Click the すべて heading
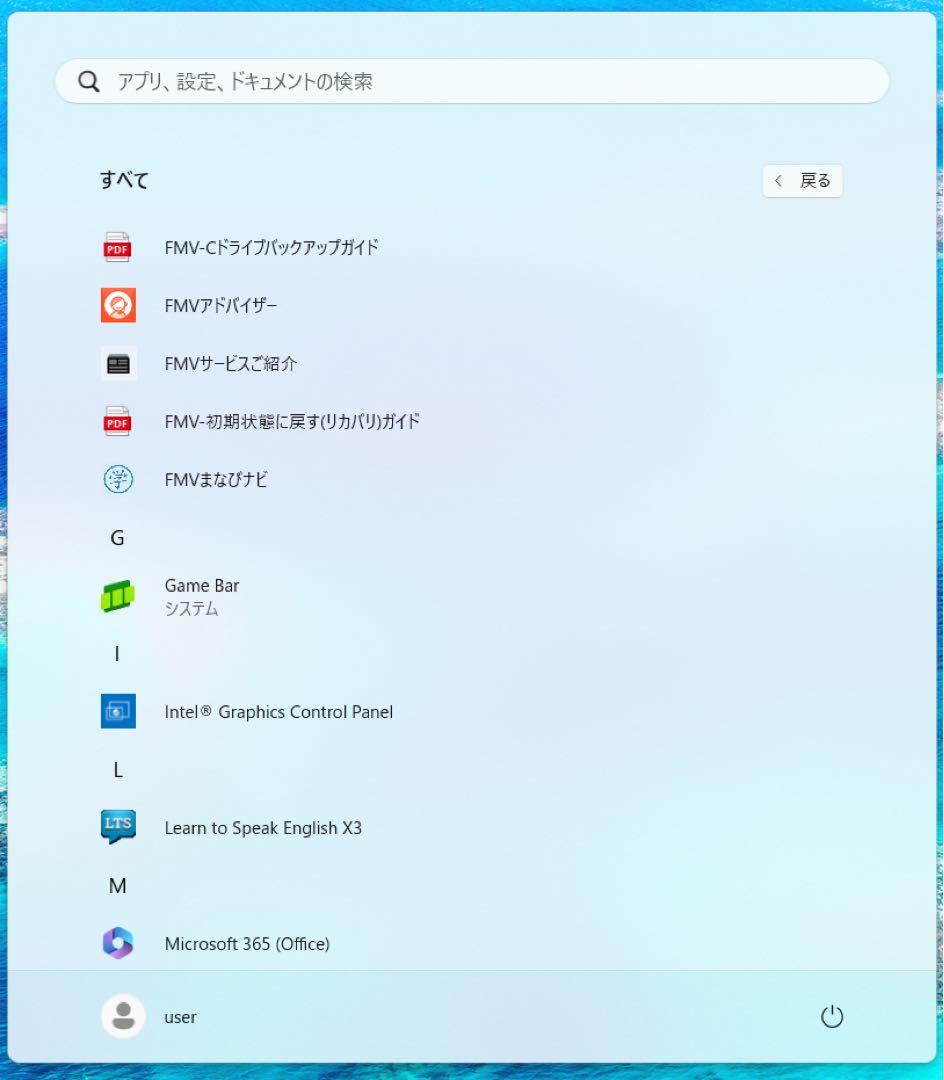 pyautogui.click(x=125, y=180)
